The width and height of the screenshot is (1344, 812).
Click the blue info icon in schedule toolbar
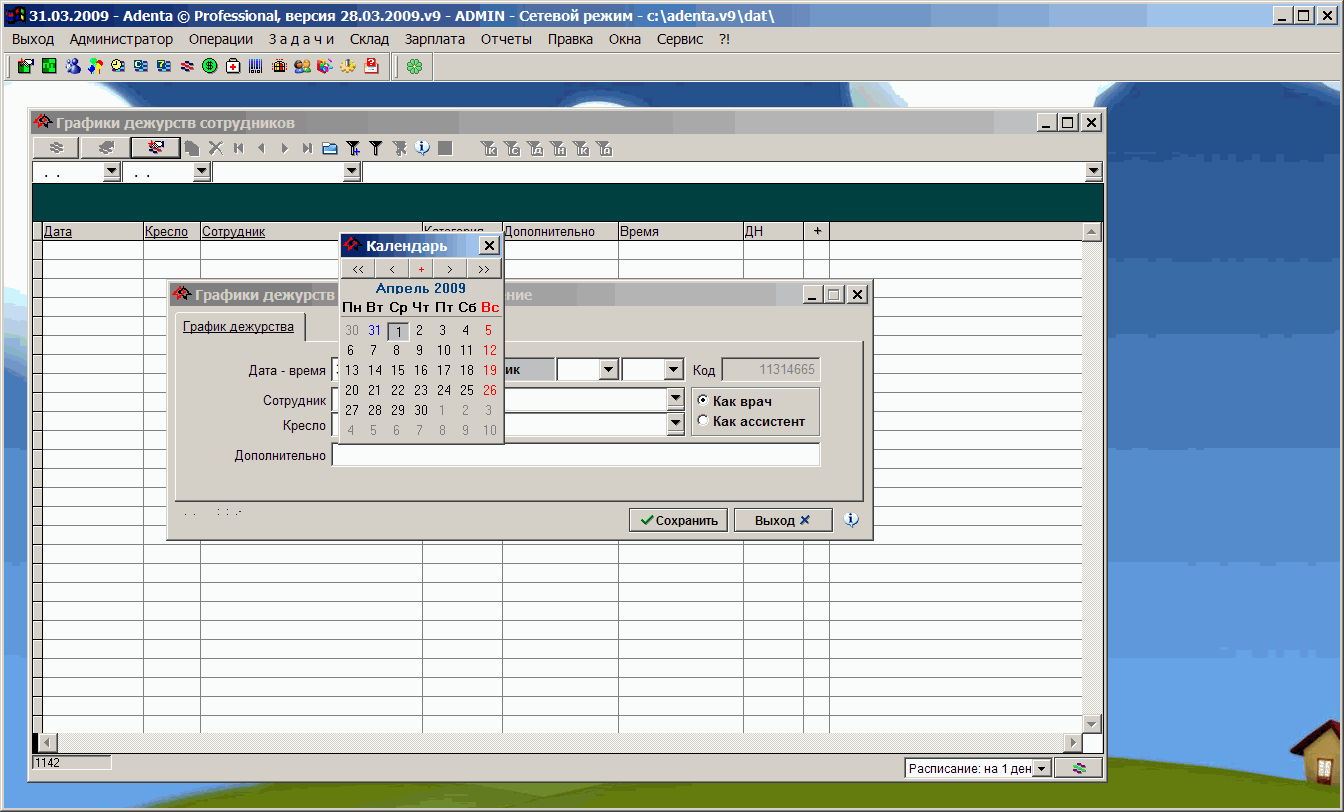pos(422,148)
